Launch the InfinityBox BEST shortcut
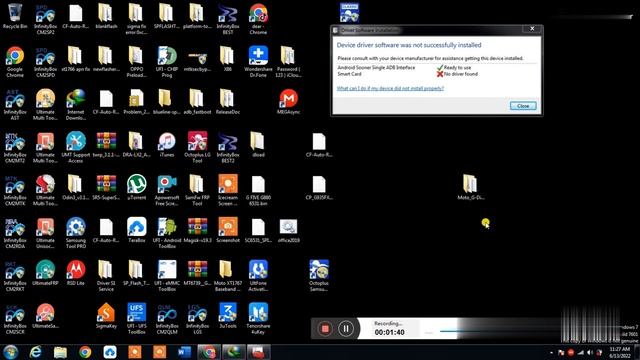 click(228, 19)
